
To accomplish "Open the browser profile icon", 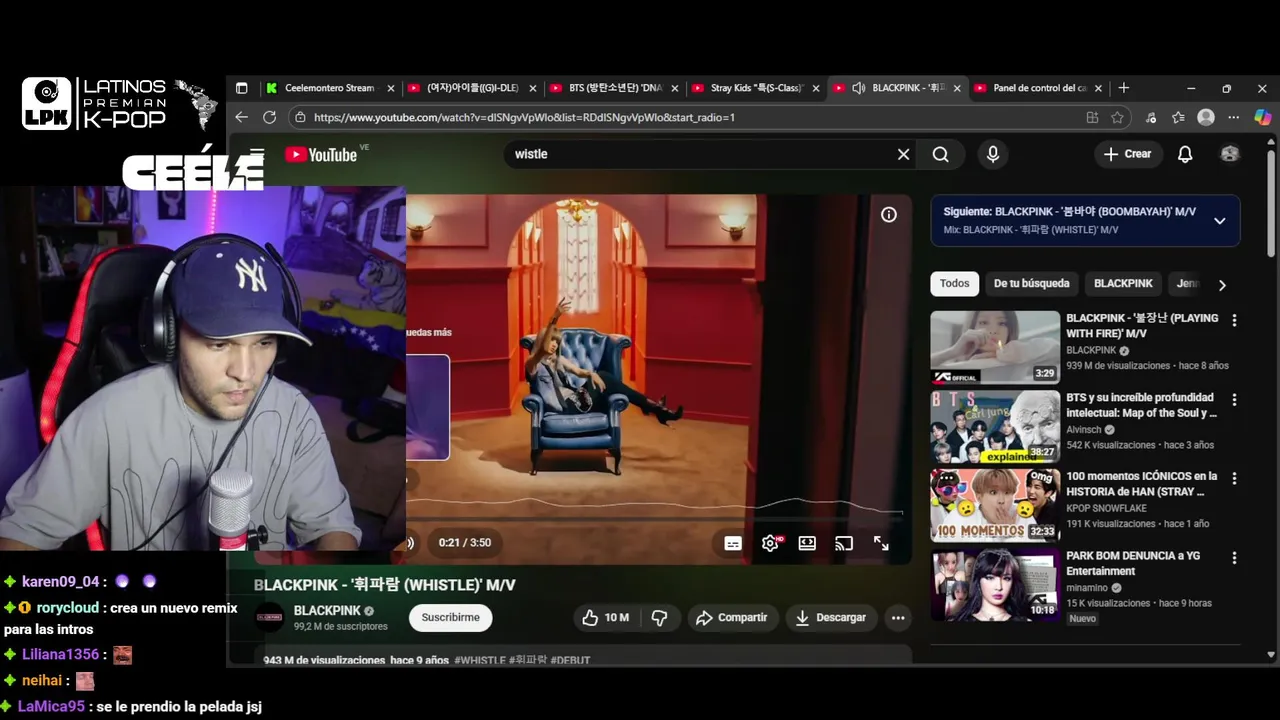I will pyautogui.click(x=1206, y=117).
